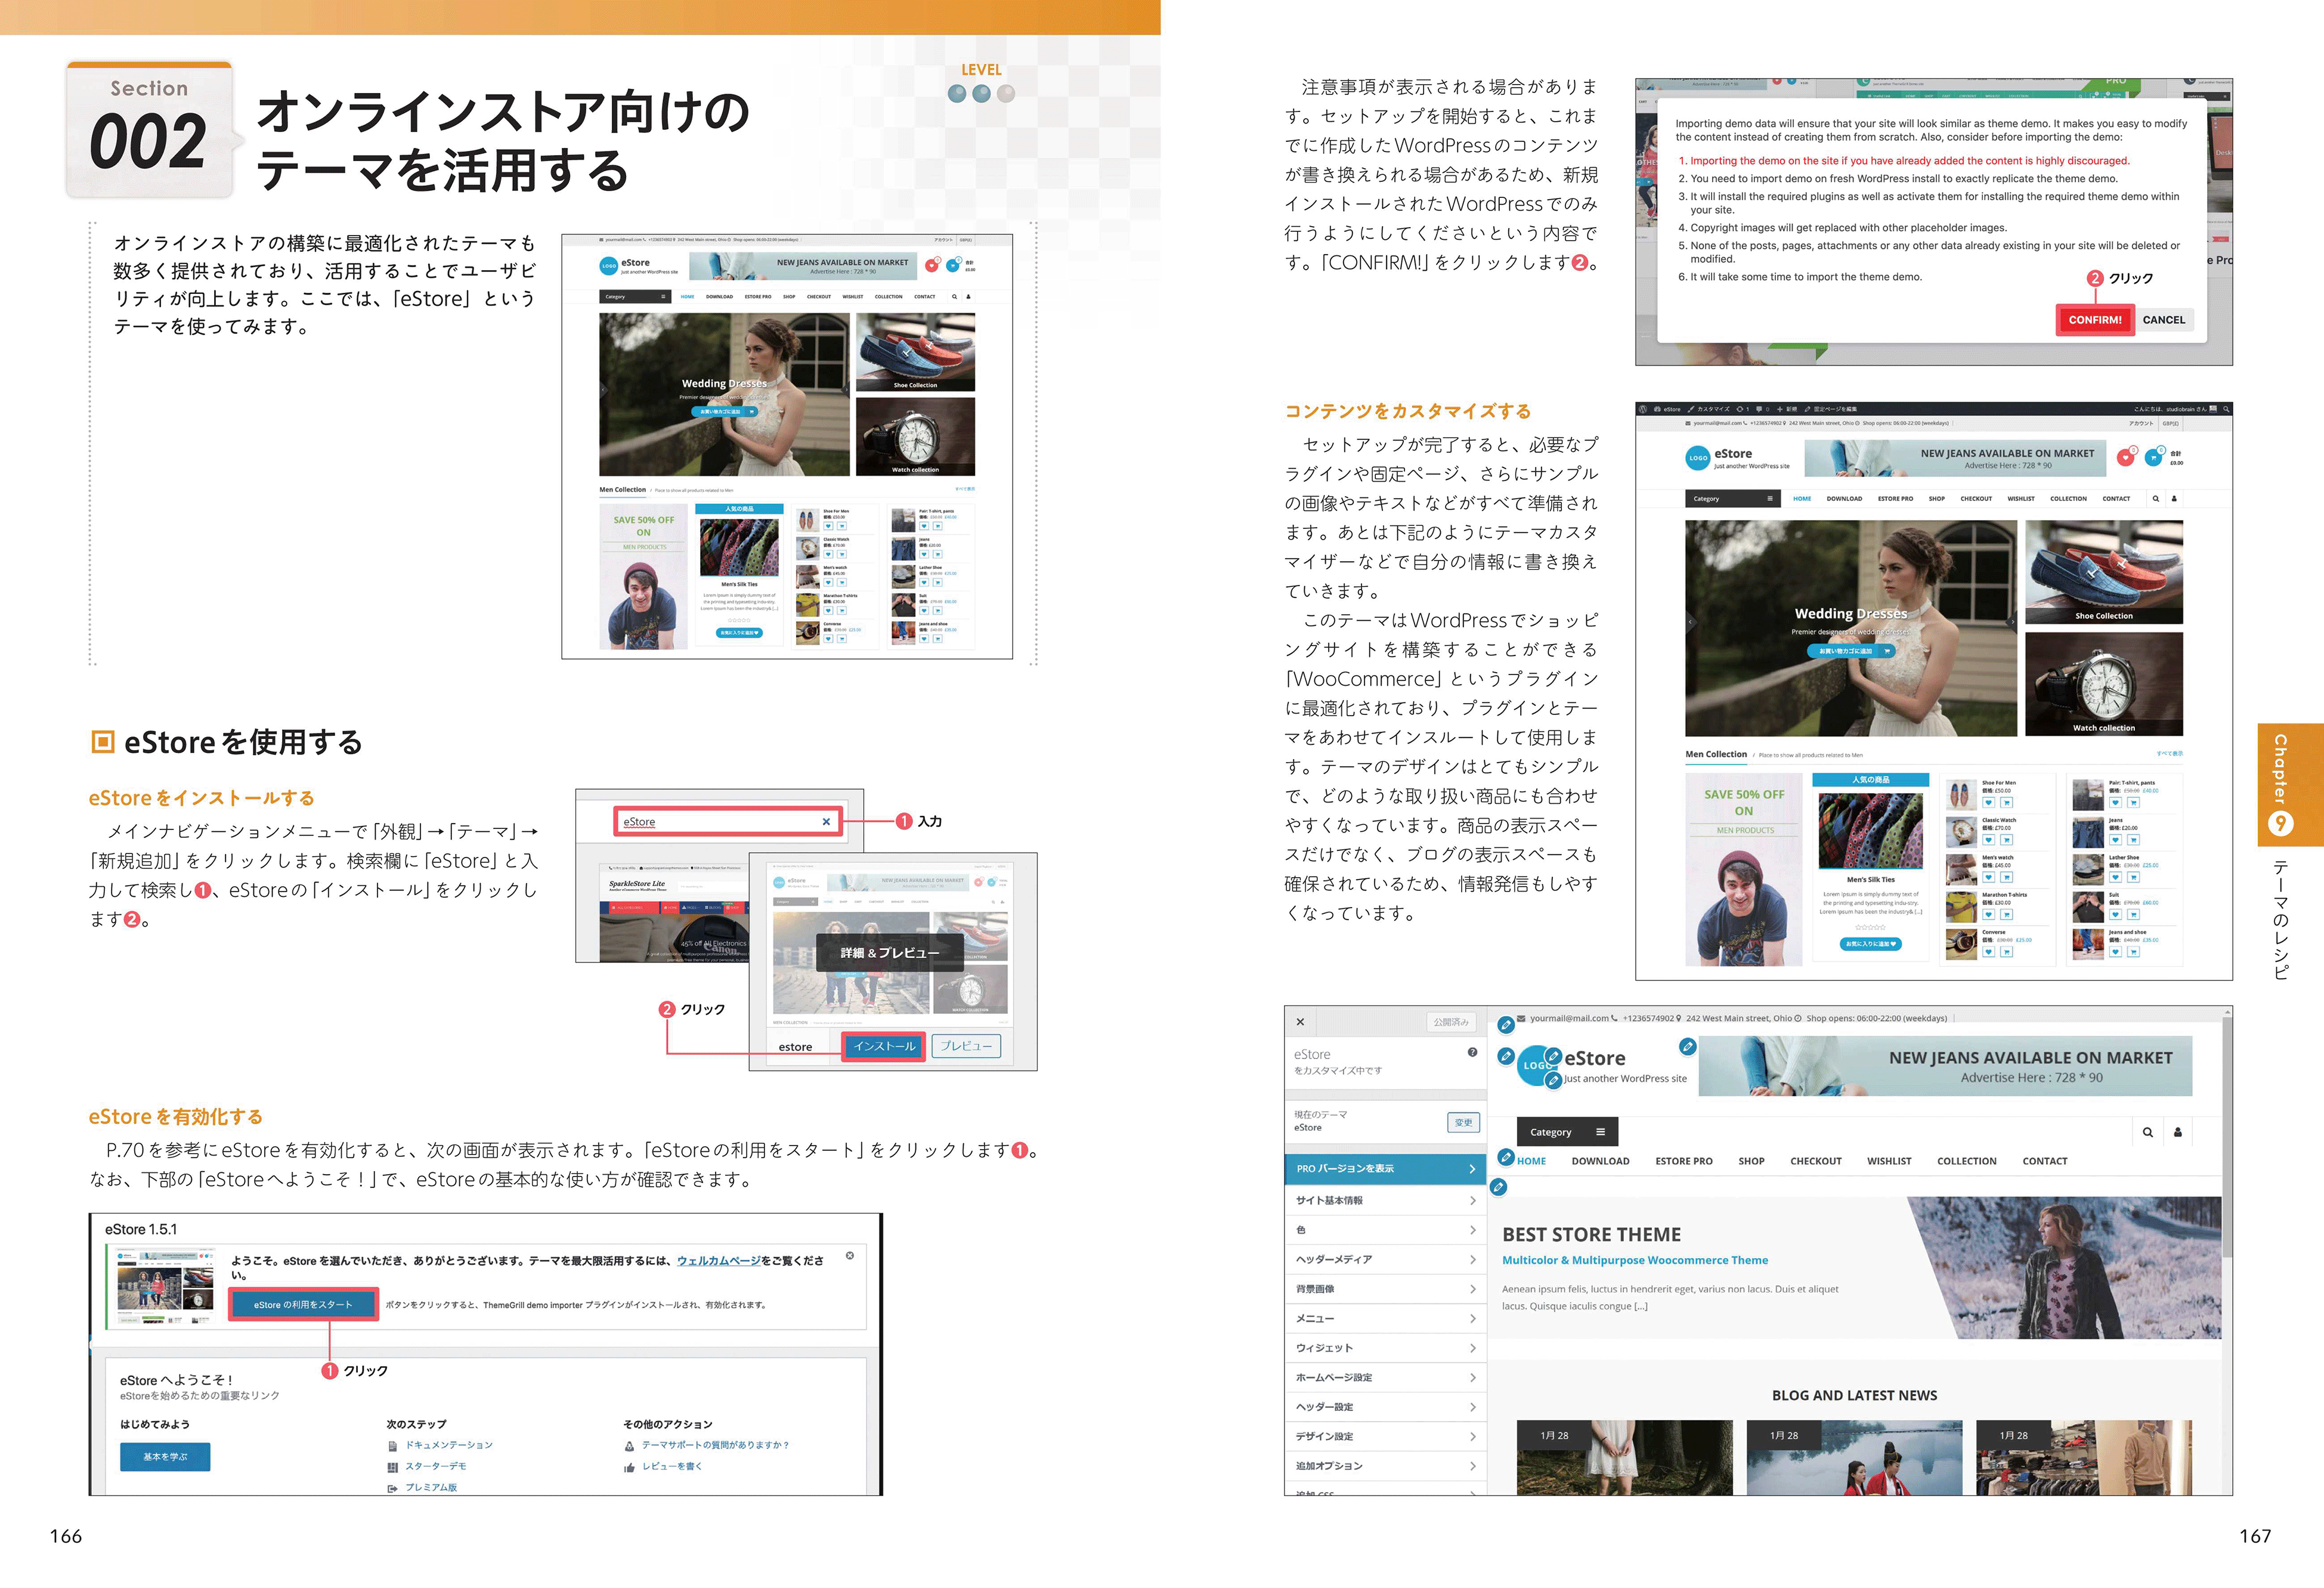Open the ドキュメンテーション link

tap(448, 1445)
